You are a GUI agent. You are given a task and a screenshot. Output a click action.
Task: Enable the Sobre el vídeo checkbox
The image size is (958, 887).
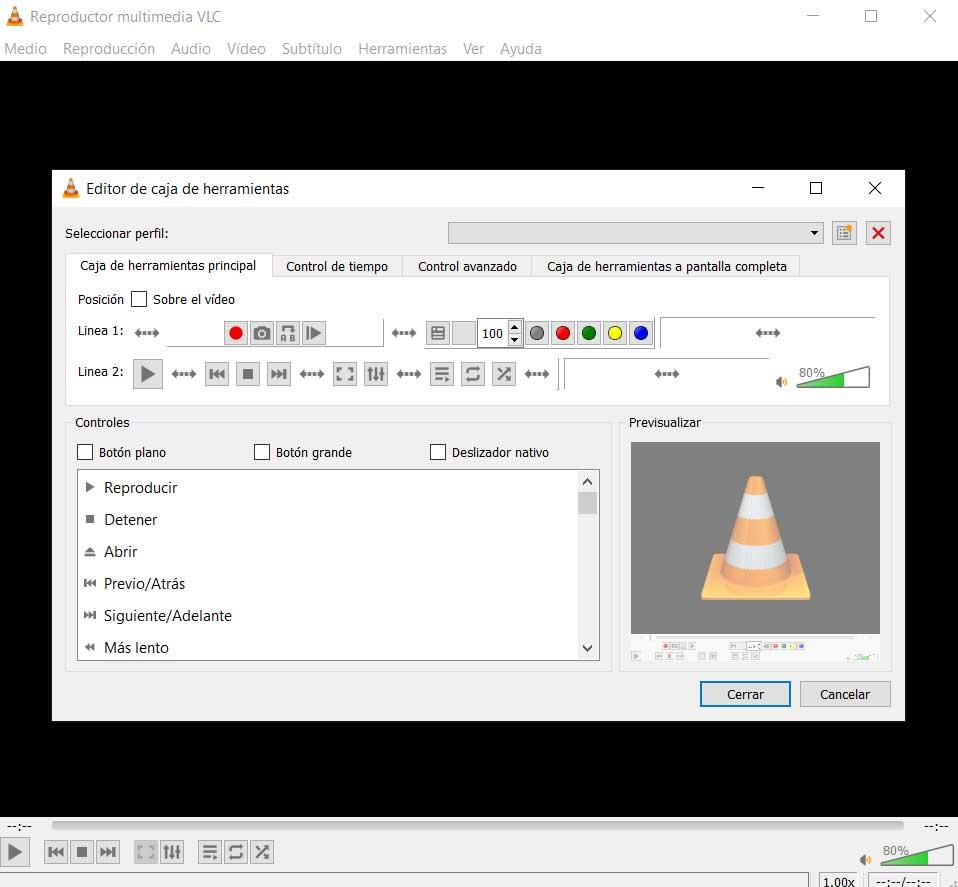[139, 299]
